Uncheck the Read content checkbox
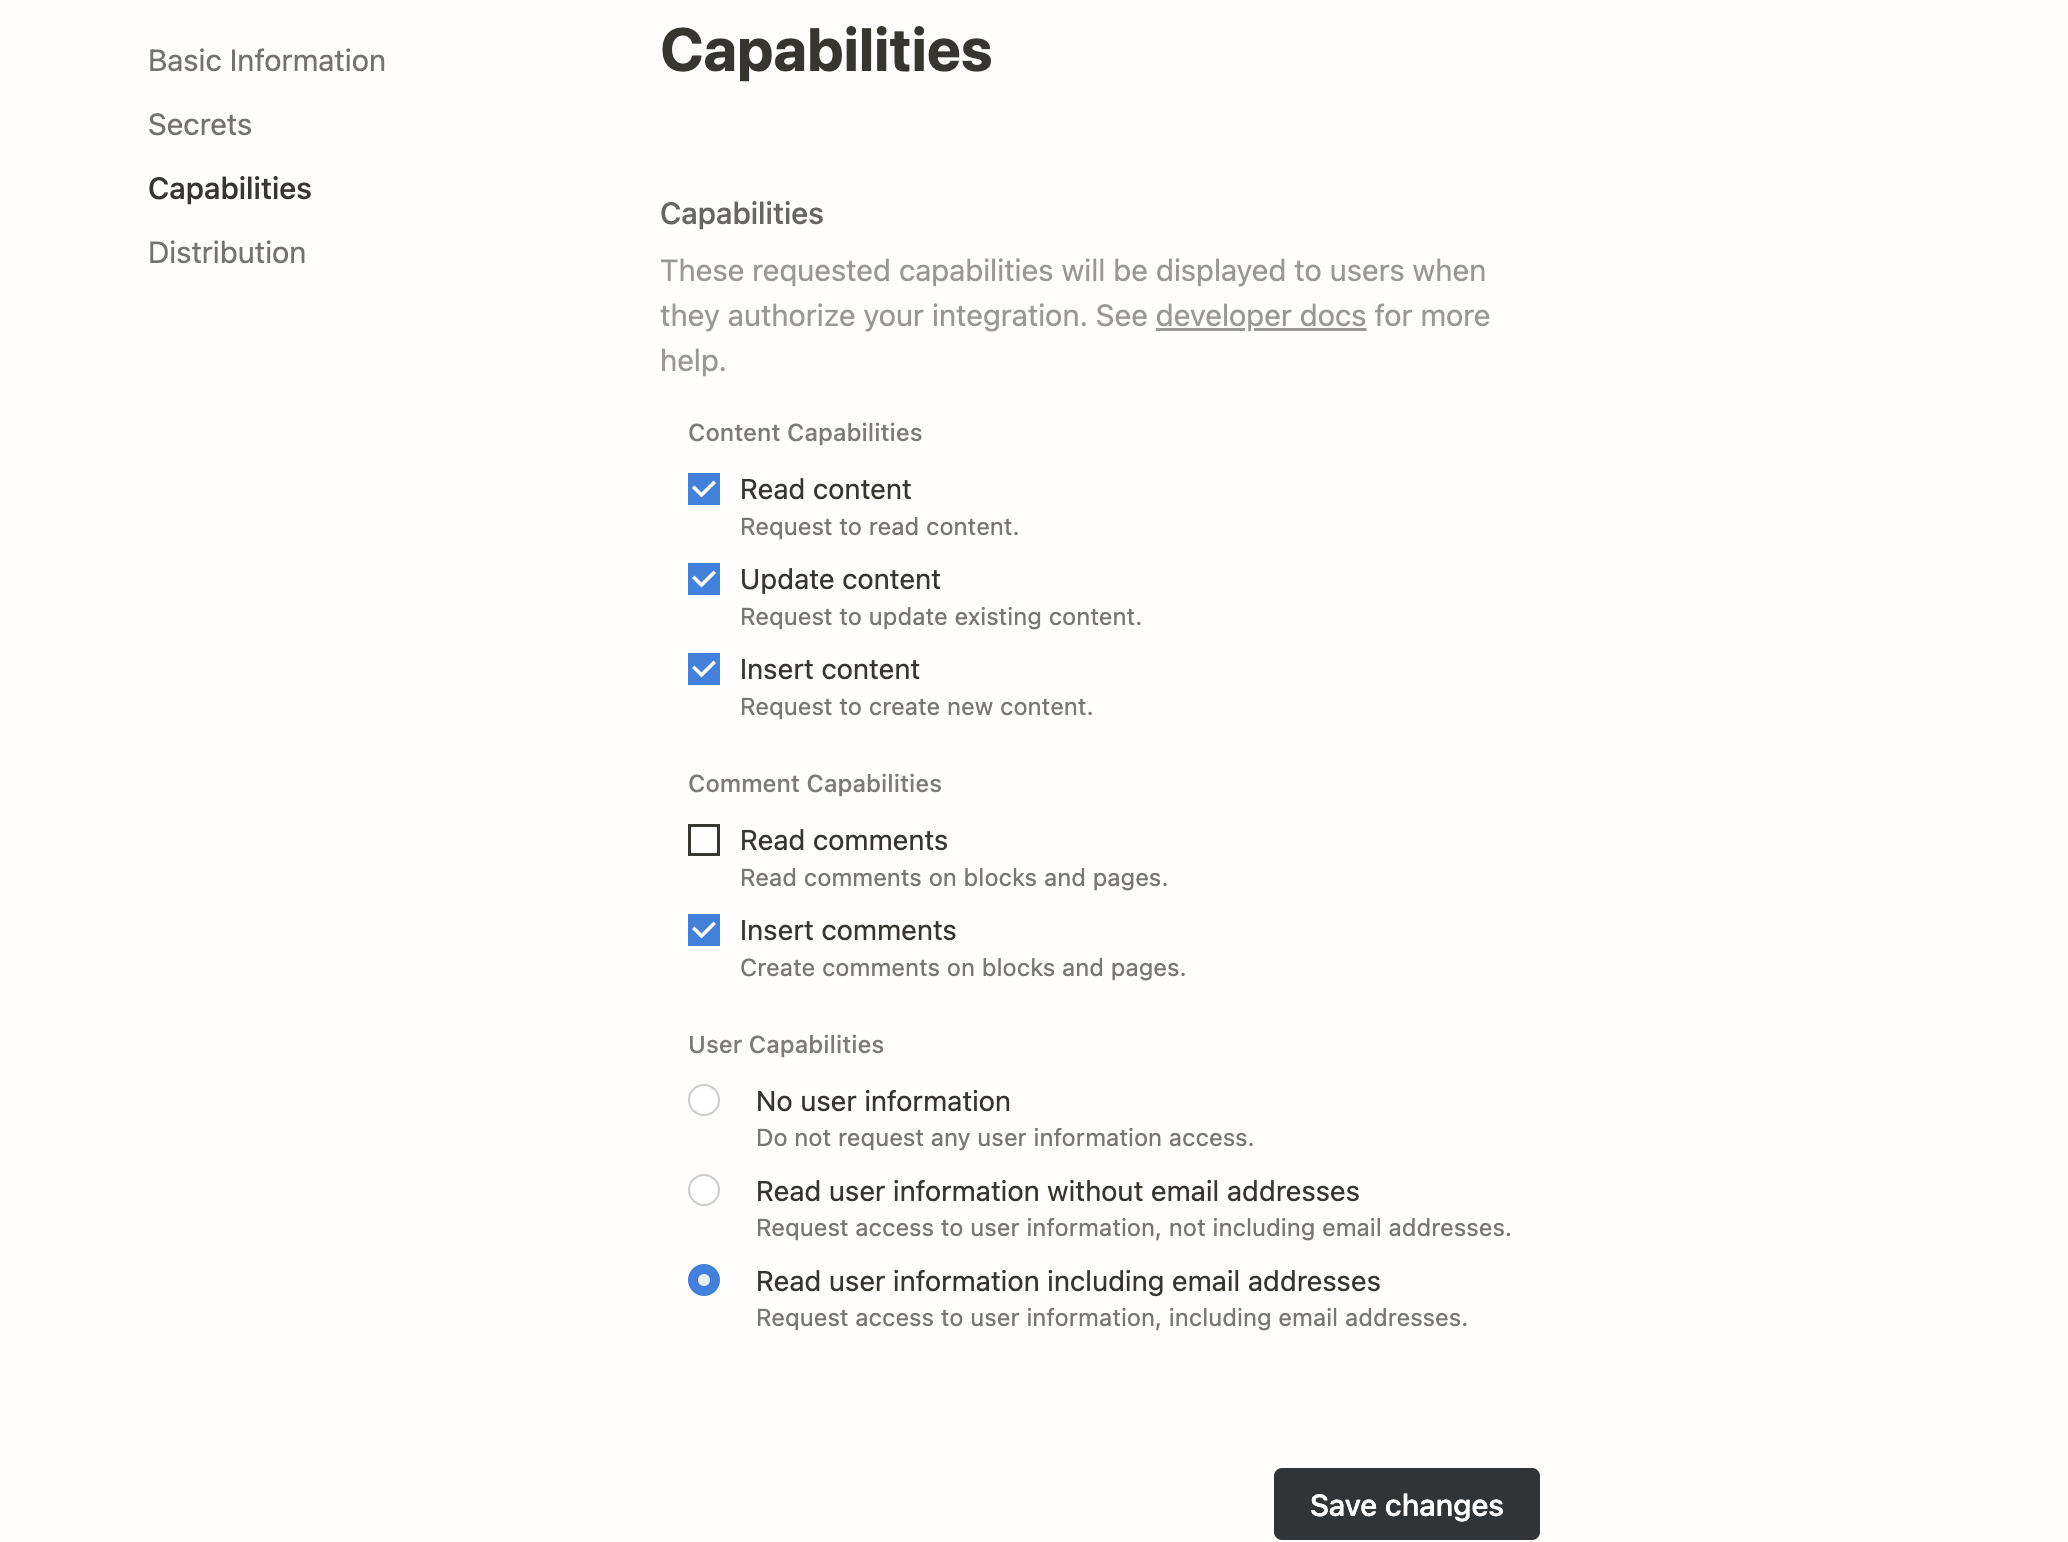This screenshot has width=2068, height=1542. 703,489
